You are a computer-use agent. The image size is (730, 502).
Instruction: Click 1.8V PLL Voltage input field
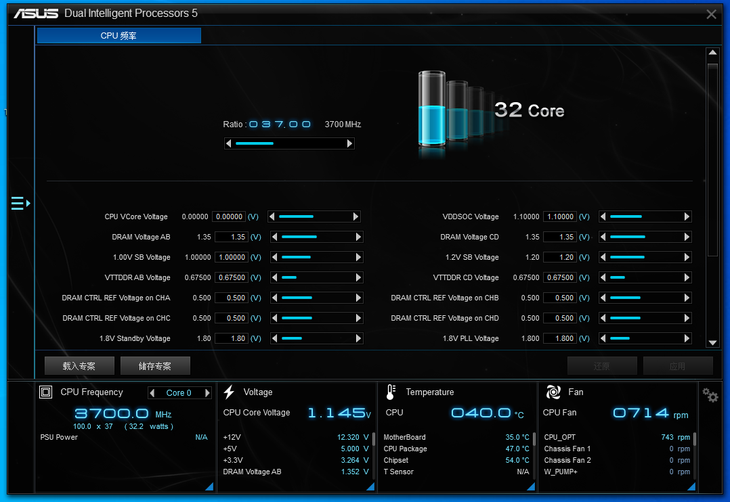(560, 339)
